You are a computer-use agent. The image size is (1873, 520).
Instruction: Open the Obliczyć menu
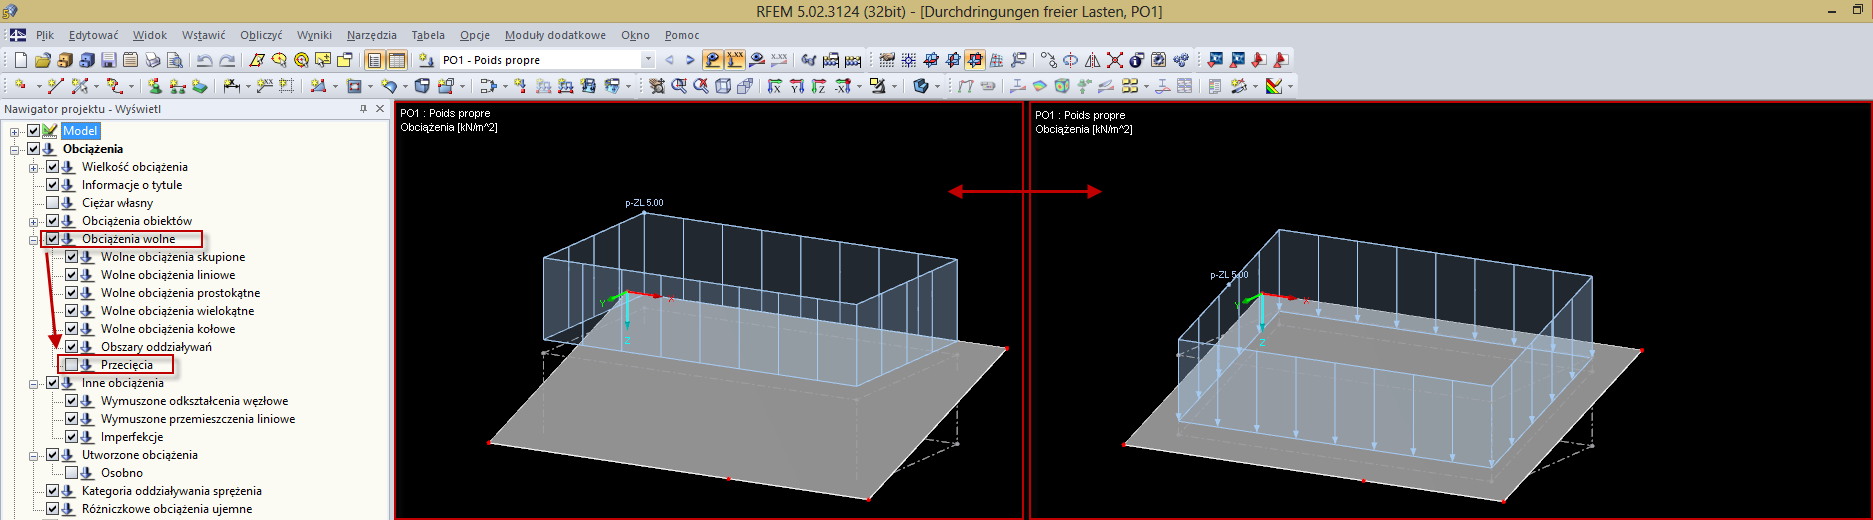[x=261, y=35]
